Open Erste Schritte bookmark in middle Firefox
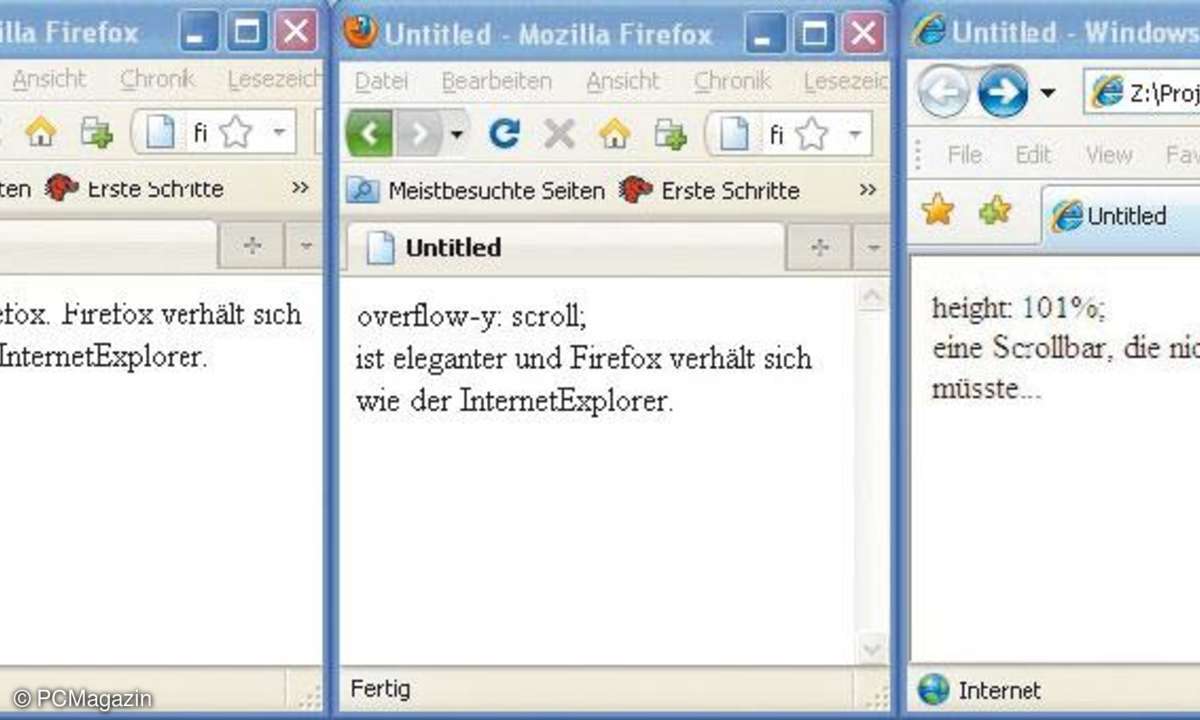The width and height of the screenshot is (1200, 720). tap(709, 189)
